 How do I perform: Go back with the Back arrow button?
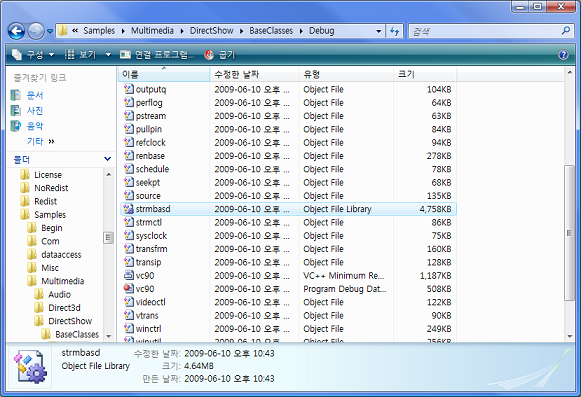pos(16,31)
